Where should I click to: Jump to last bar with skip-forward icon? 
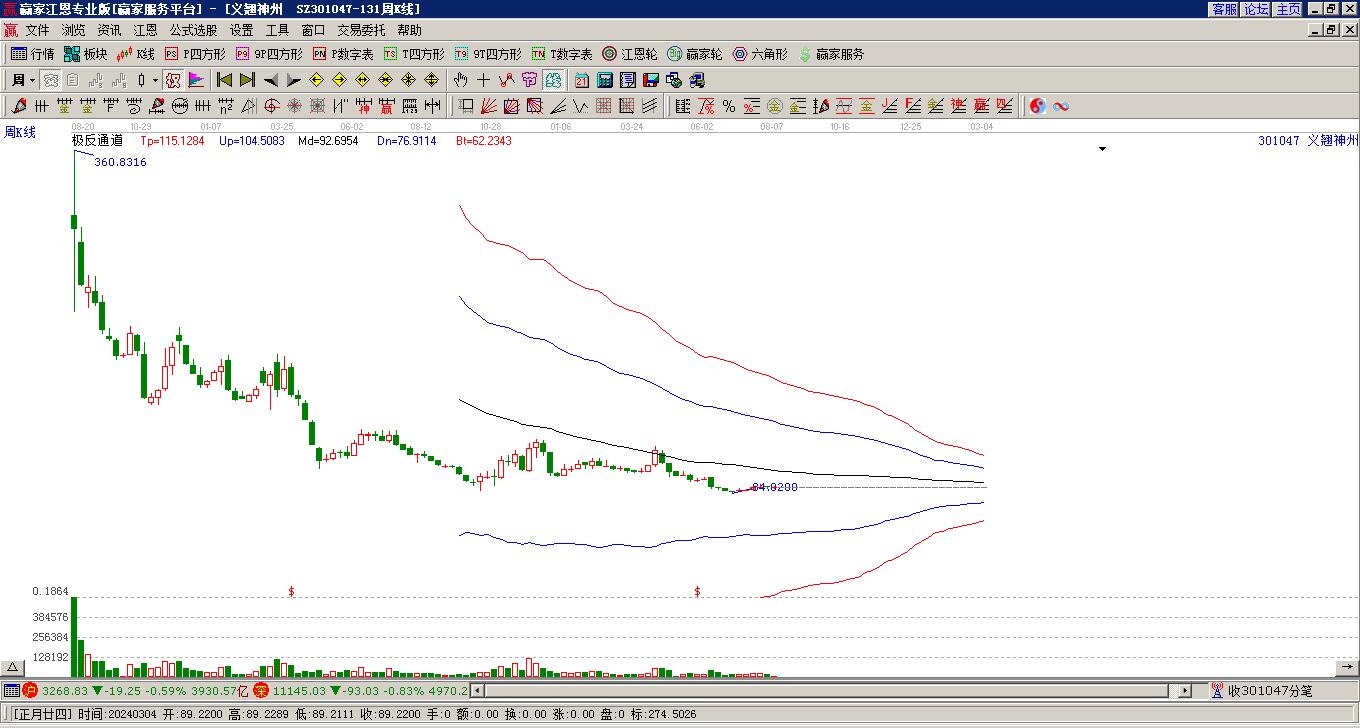coord(247,80)
